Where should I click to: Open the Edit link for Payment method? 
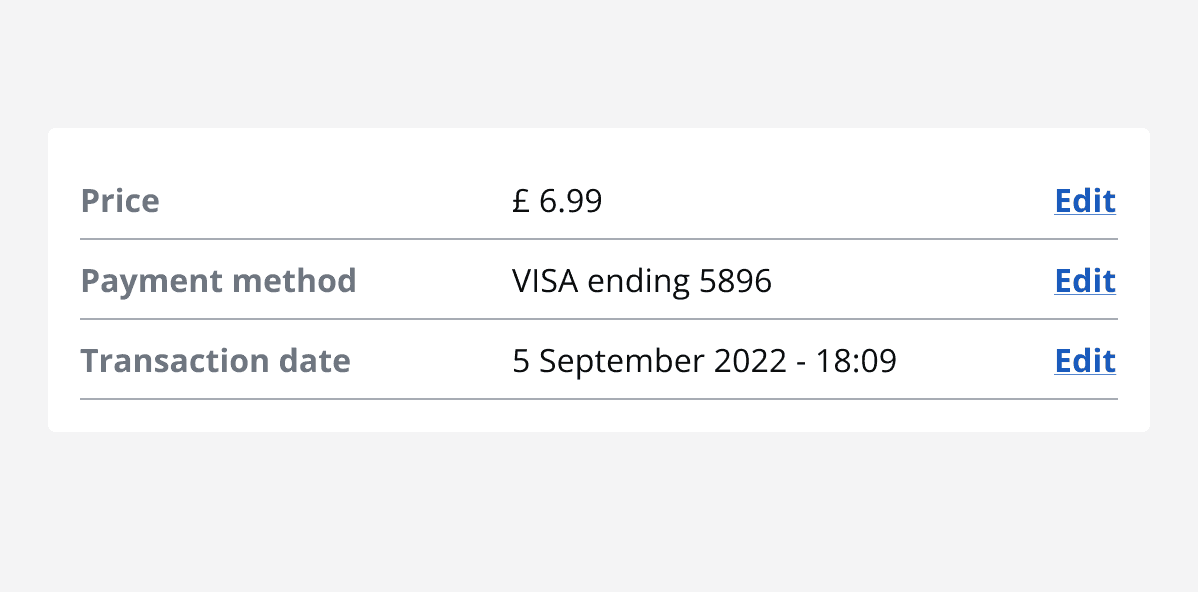[1085, 281]
